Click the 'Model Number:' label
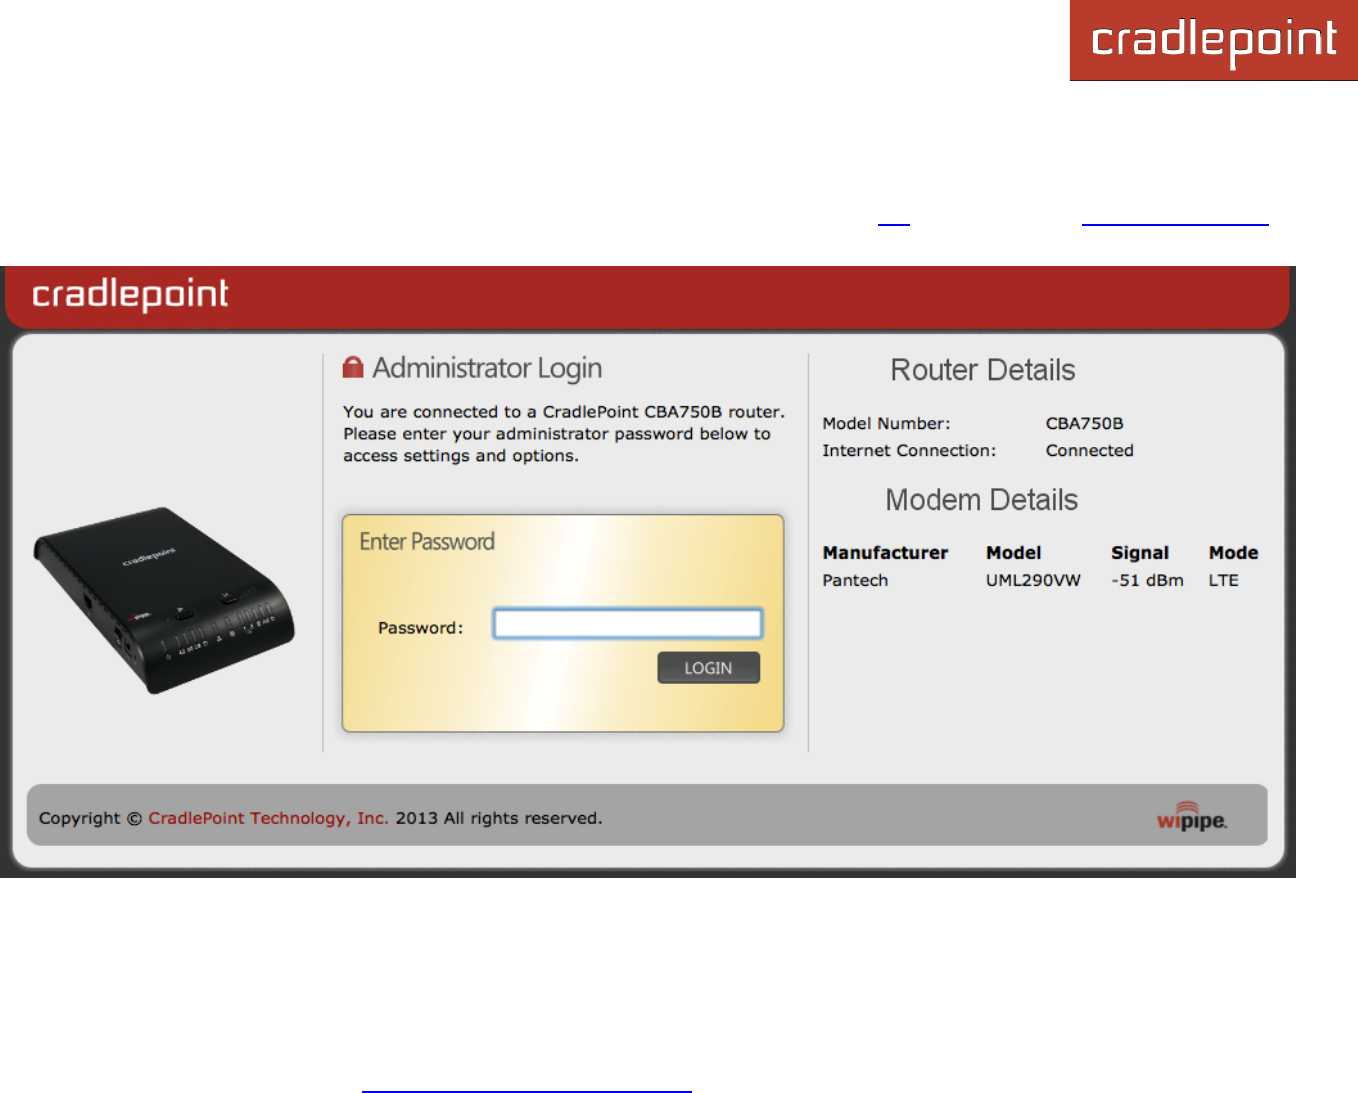 [886, 423]
